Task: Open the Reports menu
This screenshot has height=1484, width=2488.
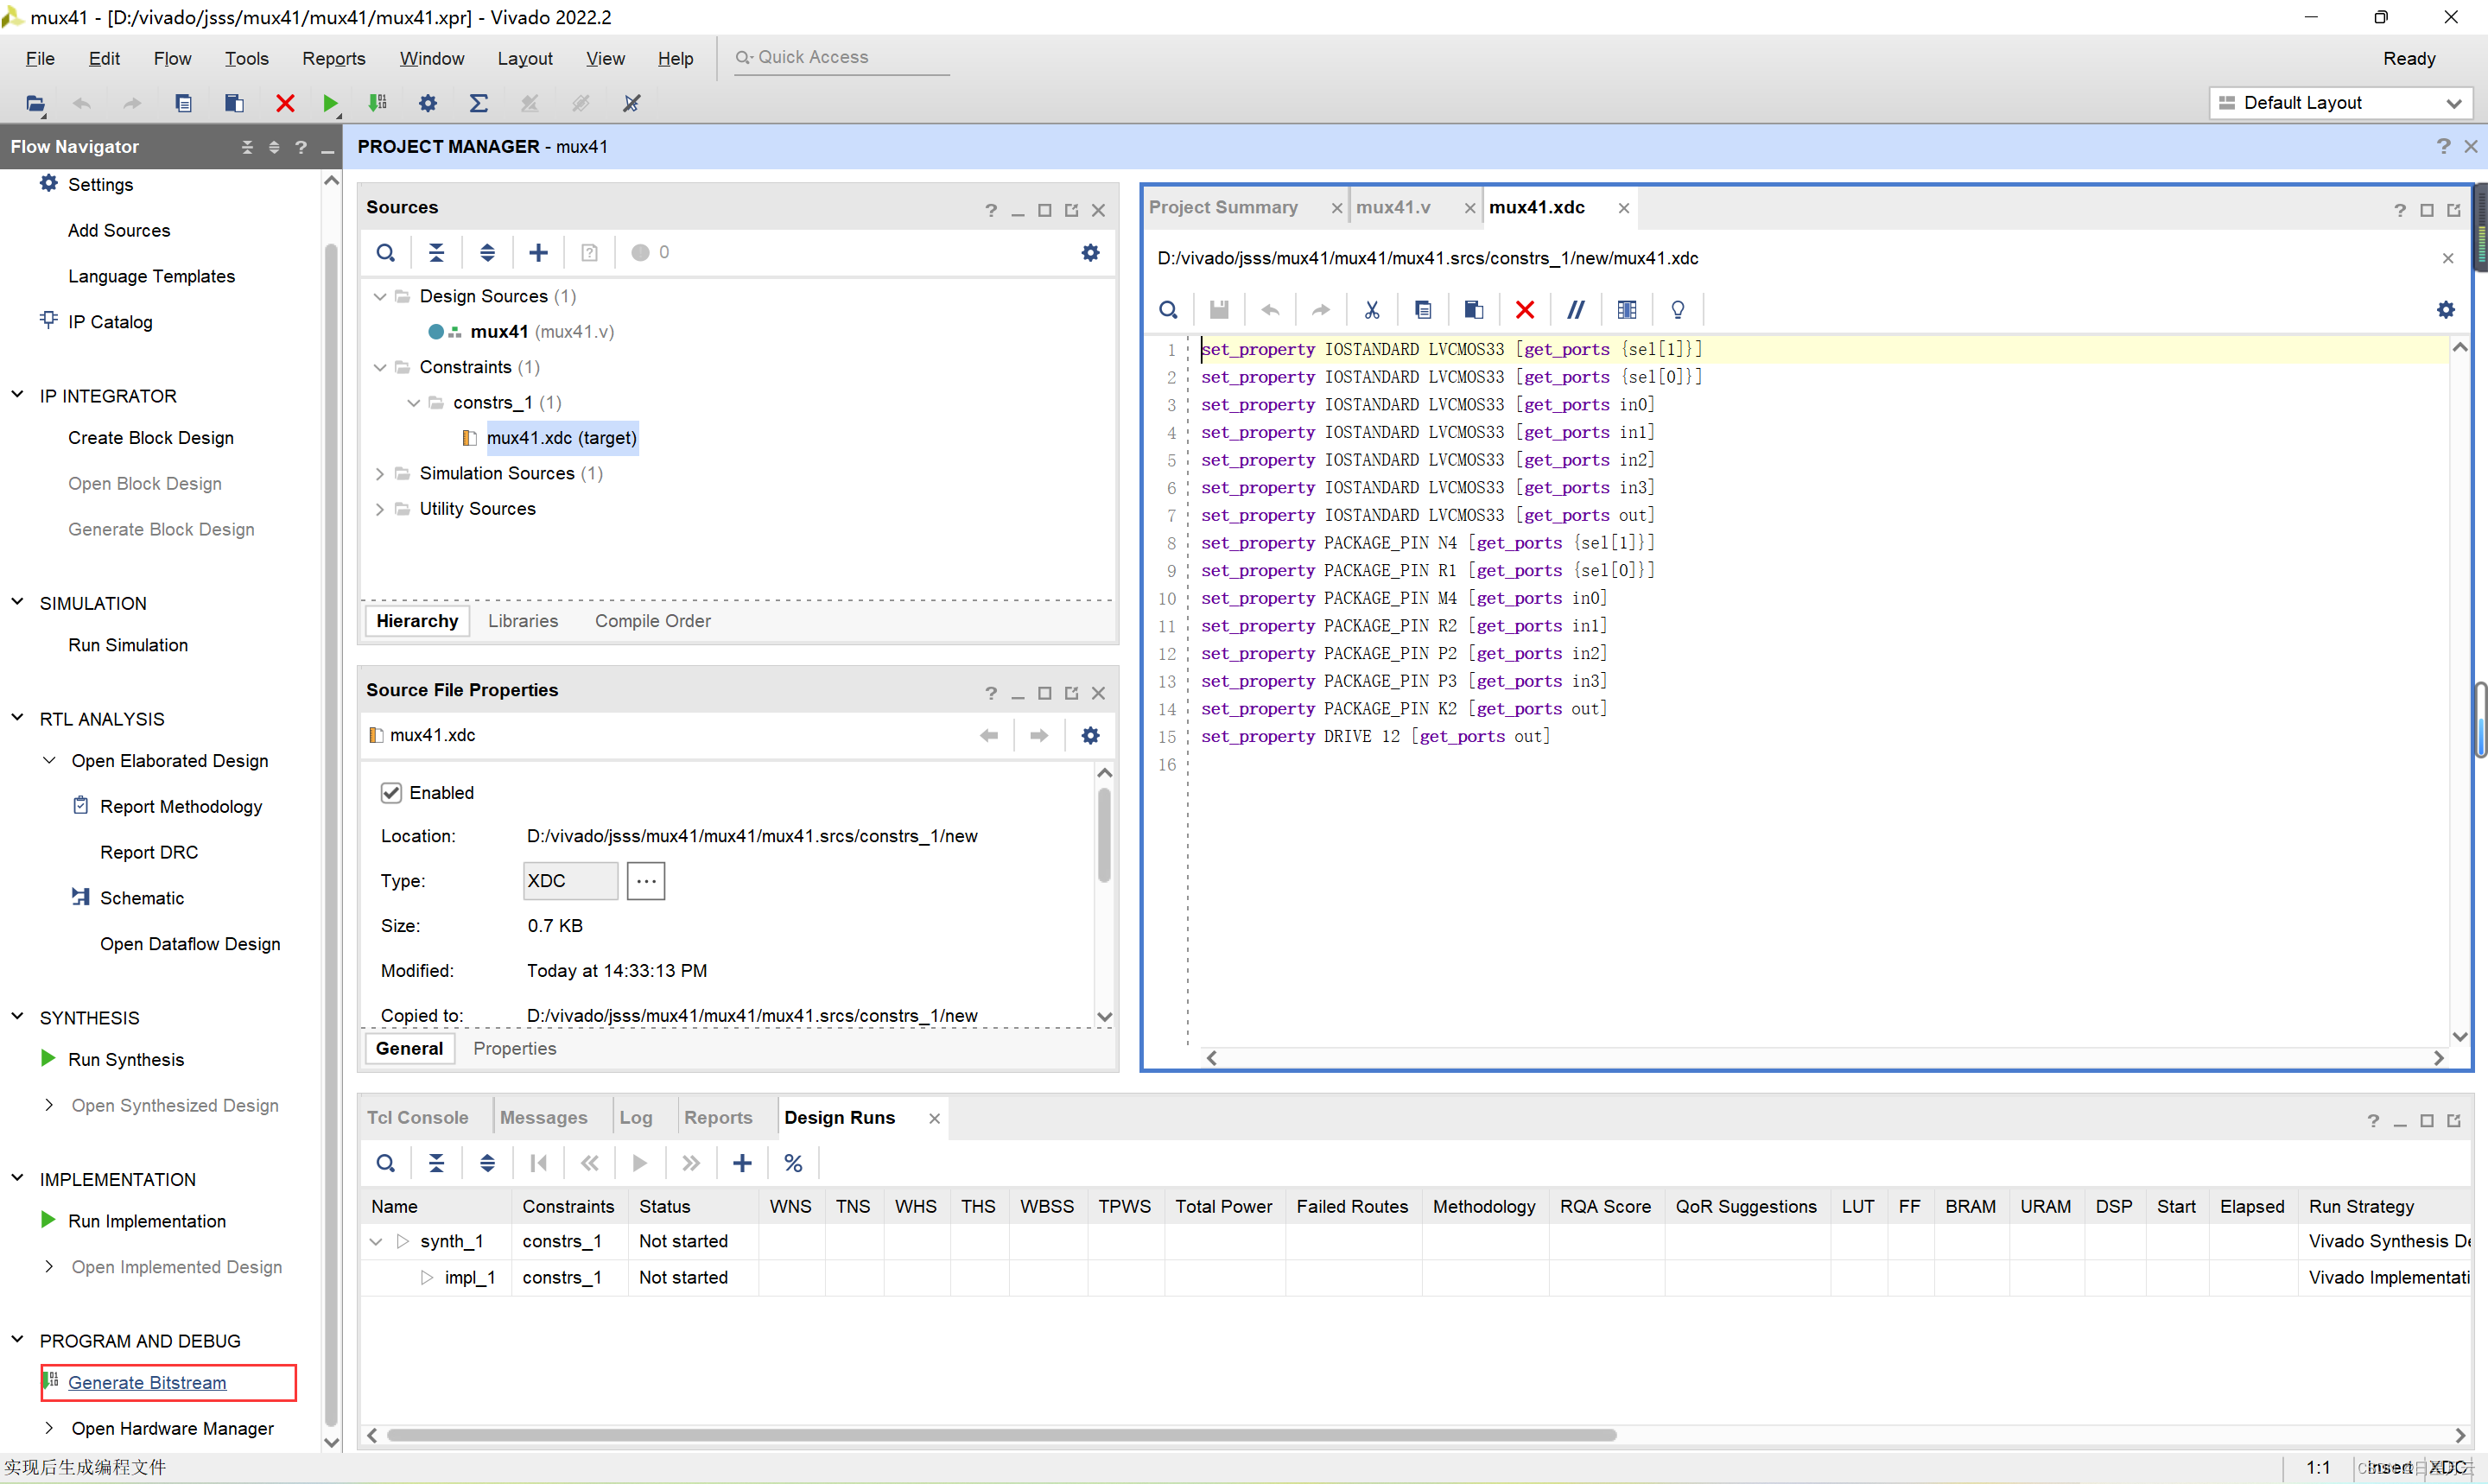Action: (333, 58)
